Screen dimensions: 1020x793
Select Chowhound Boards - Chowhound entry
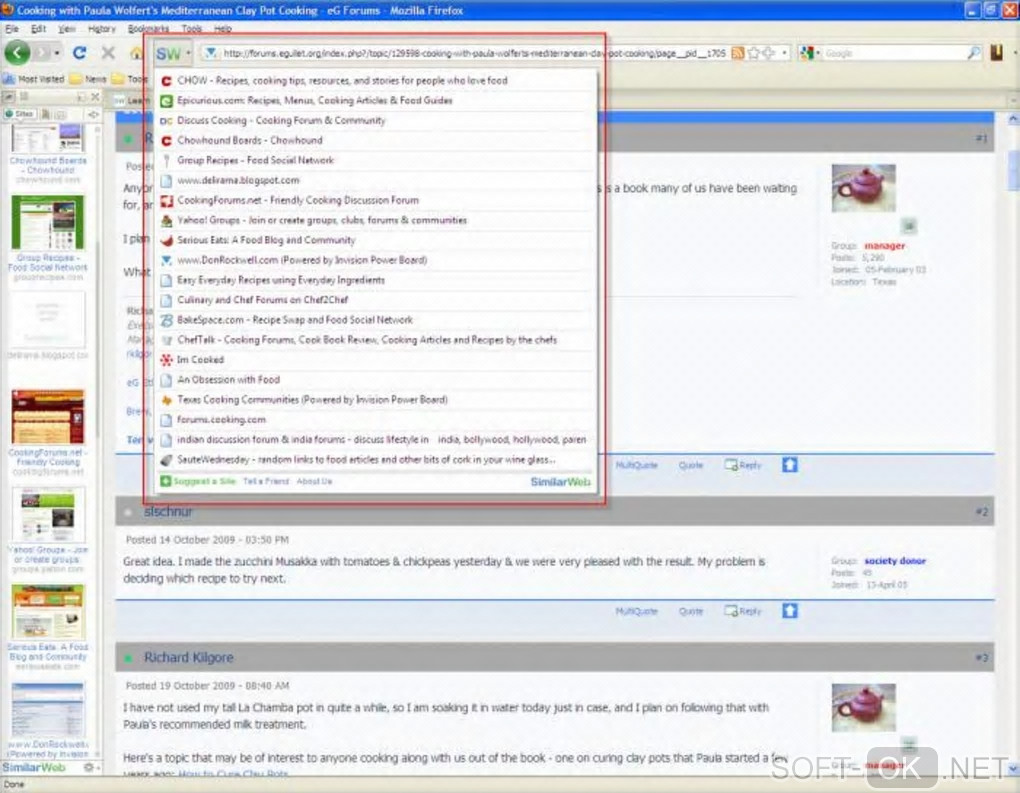376,141
